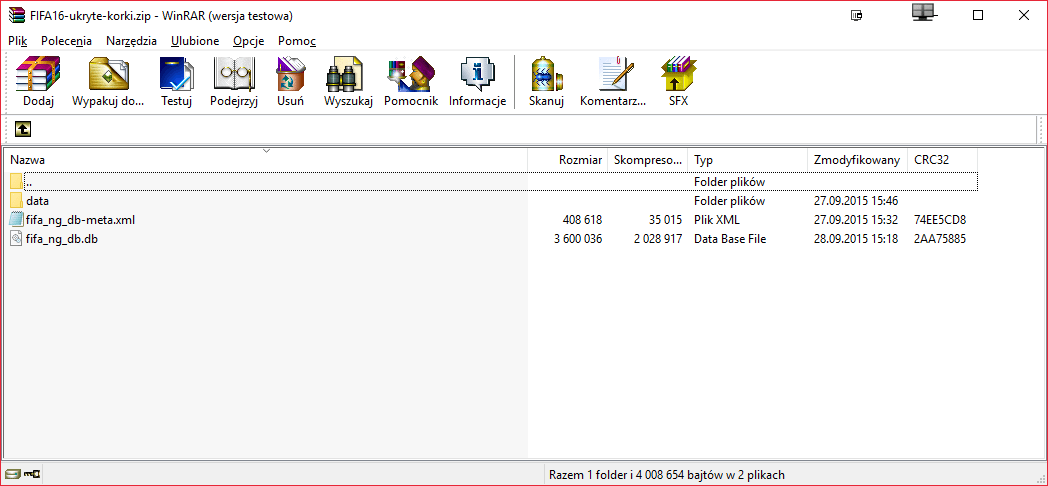This screenshot has width=1048, height=486.
Task: Click the Usuń delete icon
Action: point(291,82)
